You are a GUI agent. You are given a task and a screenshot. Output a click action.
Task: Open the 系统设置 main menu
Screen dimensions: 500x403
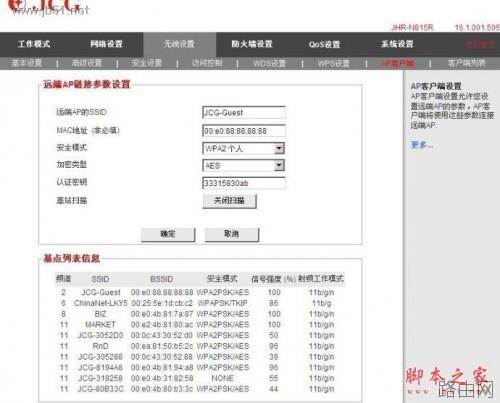(x=397, y=44)
